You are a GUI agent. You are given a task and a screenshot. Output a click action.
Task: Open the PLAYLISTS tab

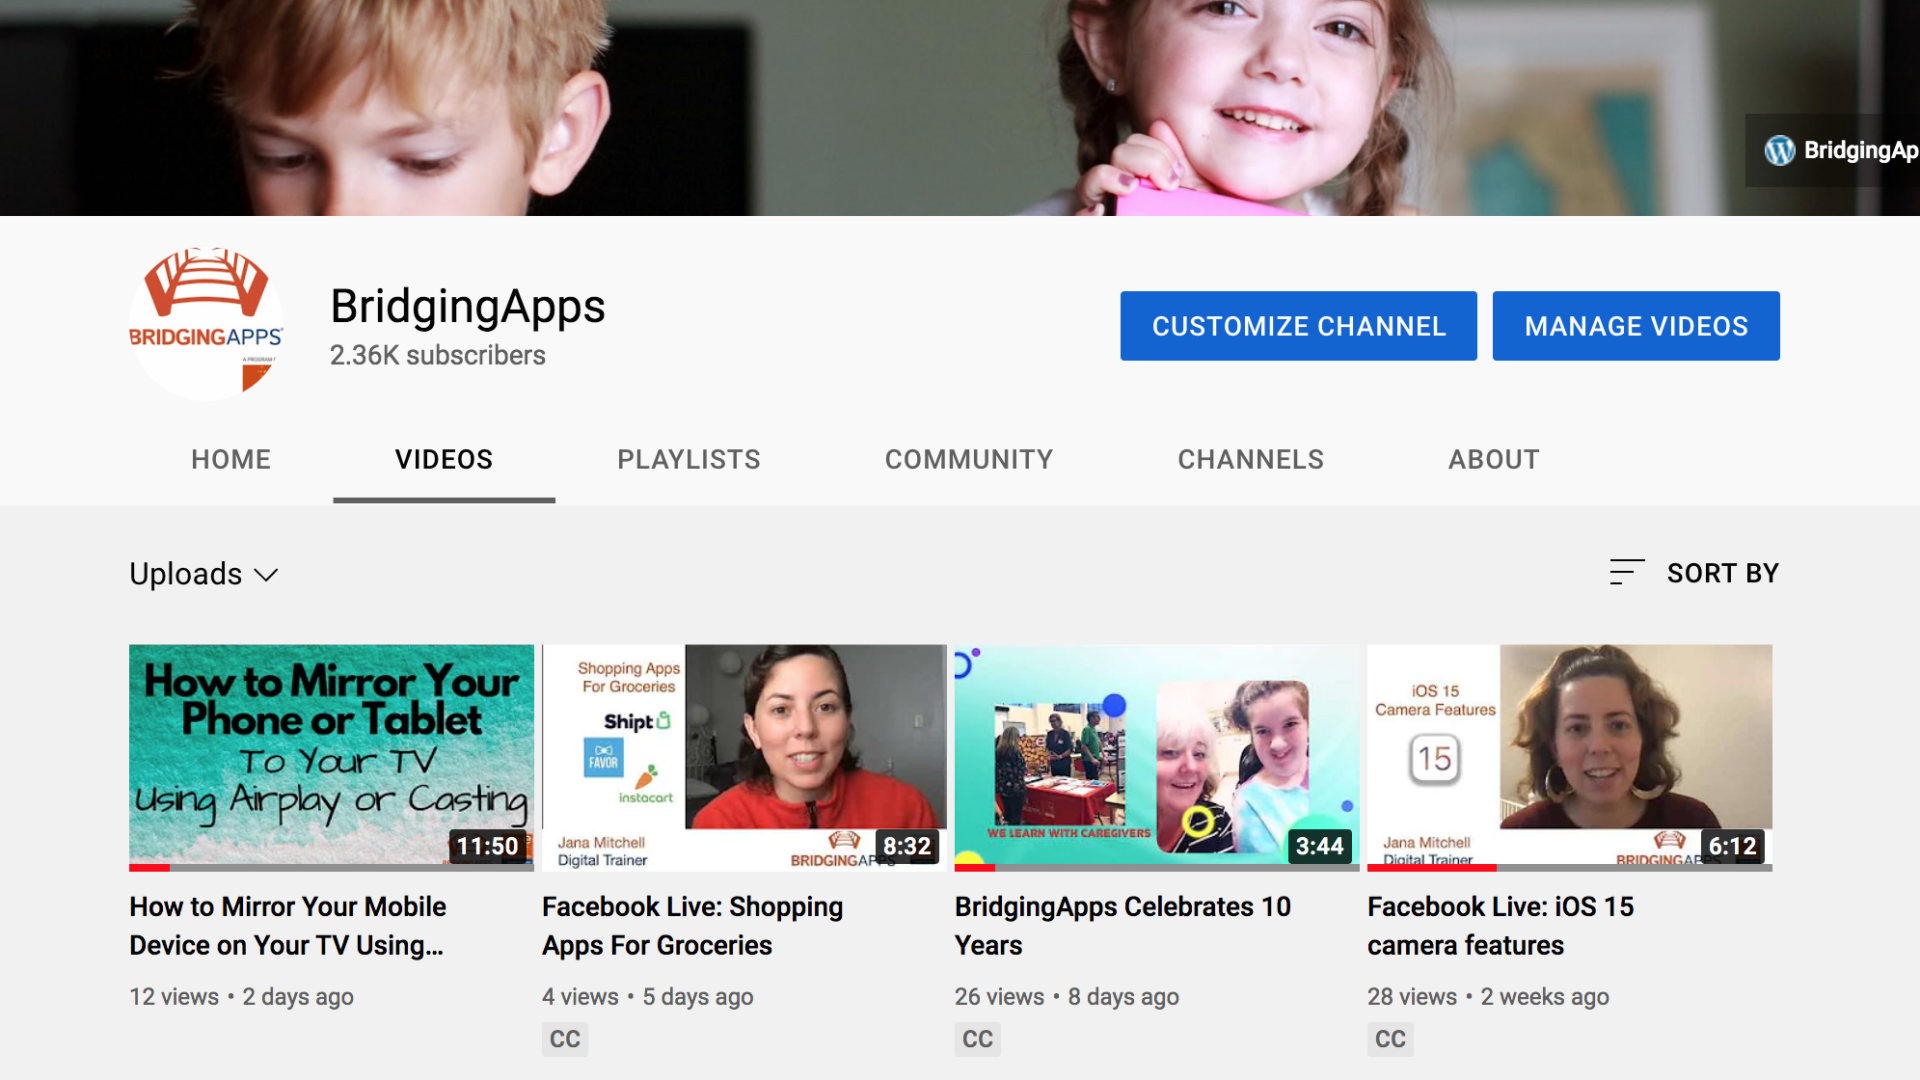pos(689,459)
